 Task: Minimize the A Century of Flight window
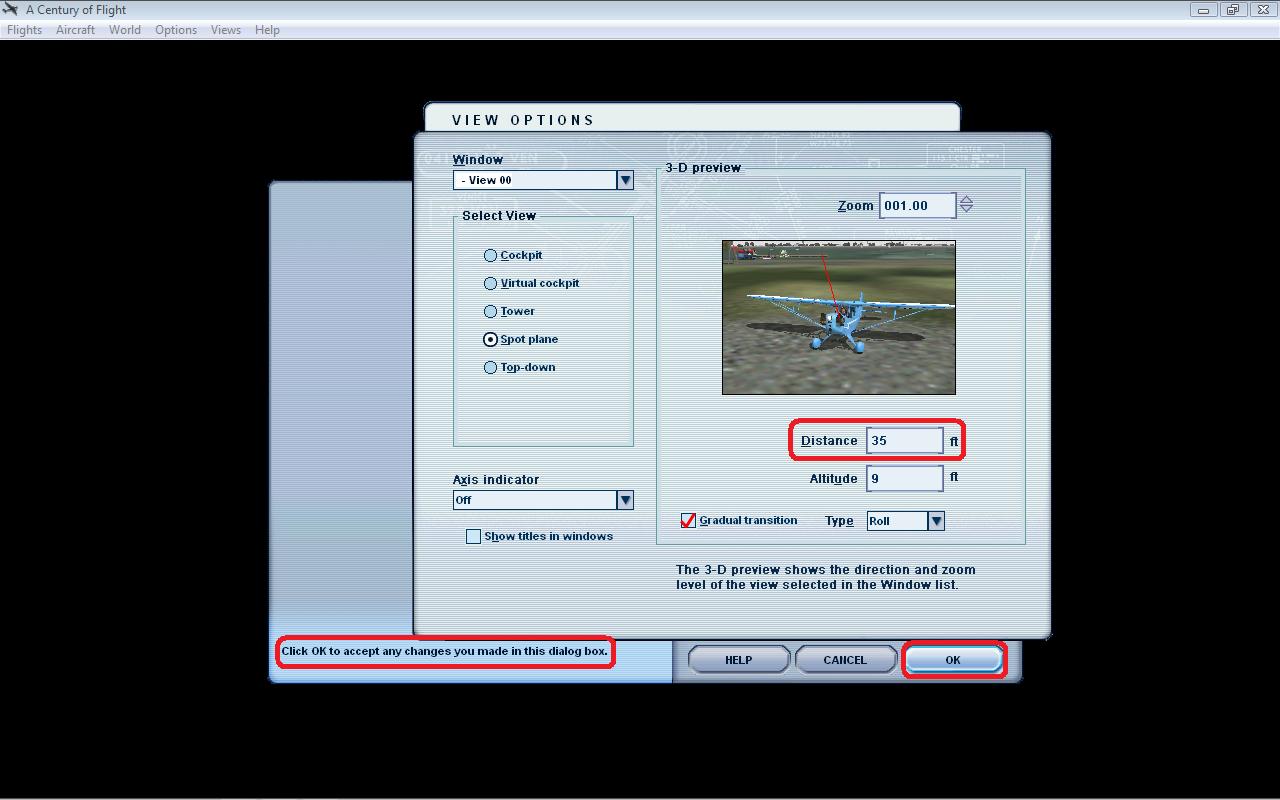pyautogui.click(x=1203, y=10)
